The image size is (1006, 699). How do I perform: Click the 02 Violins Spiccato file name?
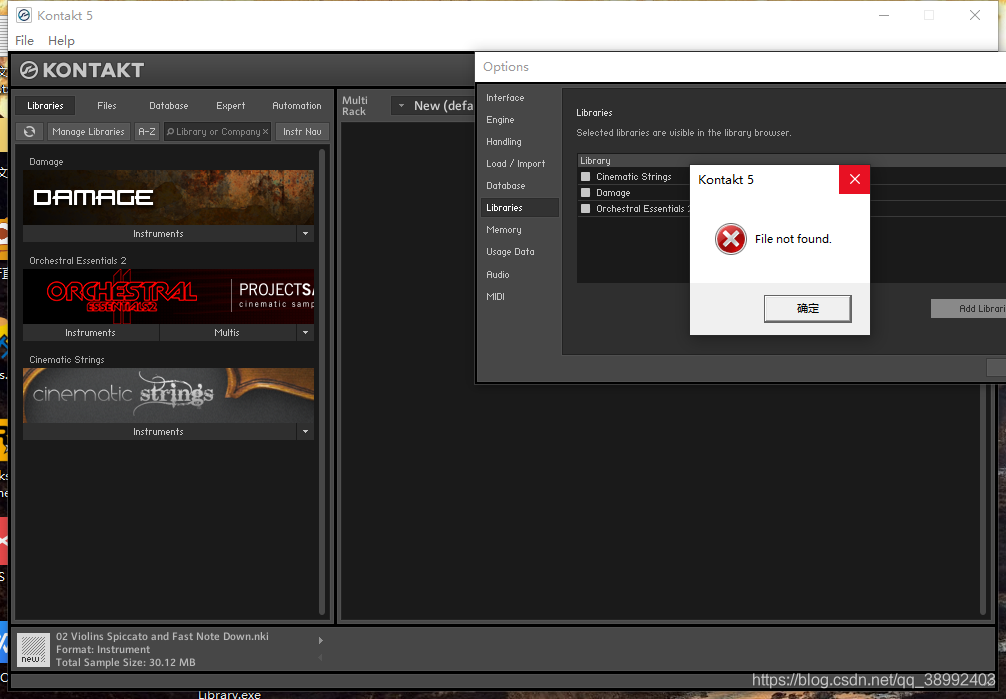162,636
